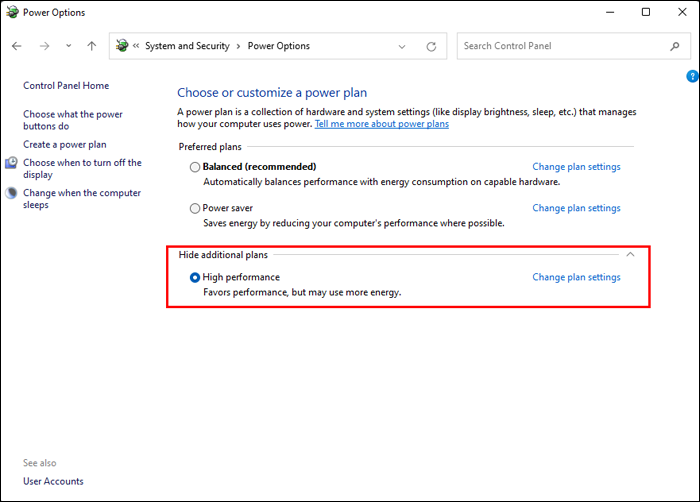Refresh the Power Options page
Screen dimensions: 700x502
(x=431, y=46)
